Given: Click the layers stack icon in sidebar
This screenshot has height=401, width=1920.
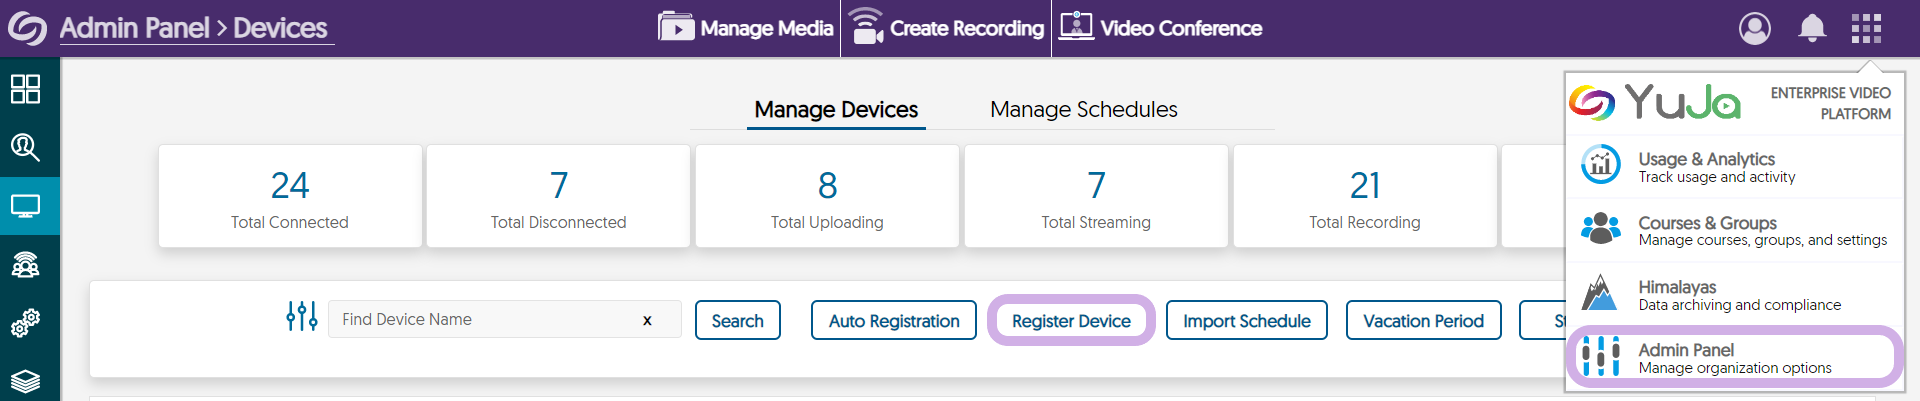Looking at the screenshot, I should point(25,381).
